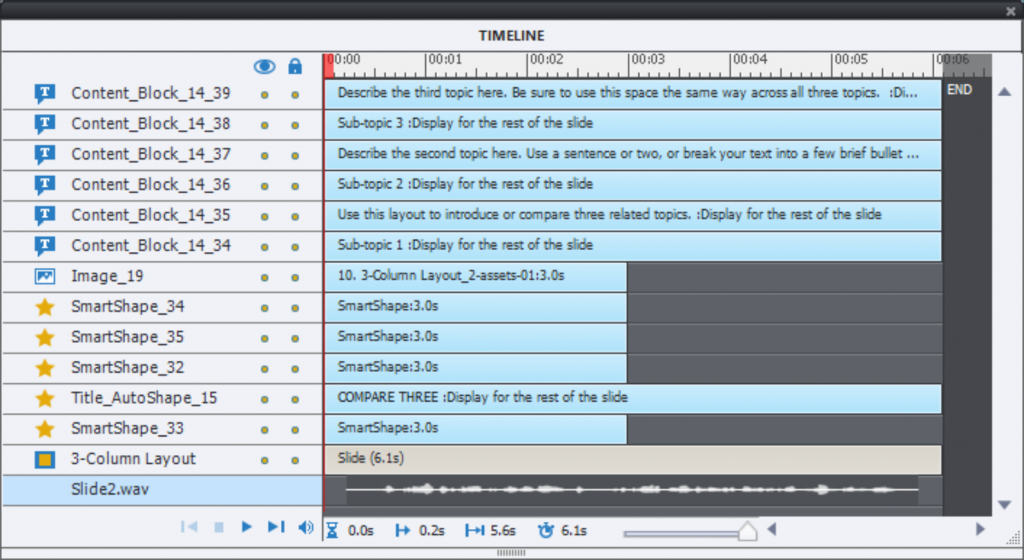Toggle the lock dot for SmartShape_32
This screenshot has width=1024, height=560.
[295, 368]
